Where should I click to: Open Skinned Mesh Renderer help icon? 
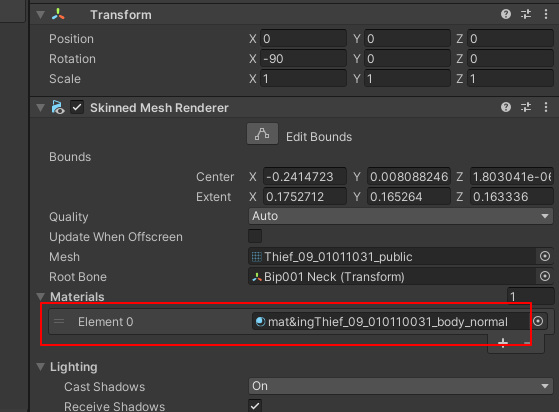506,107
